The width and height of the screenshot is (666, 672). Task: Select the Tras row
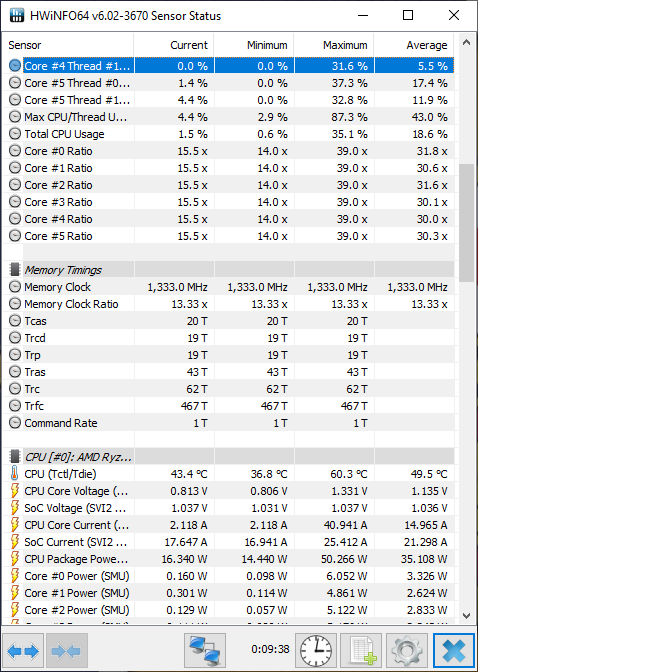pos(229,372)
